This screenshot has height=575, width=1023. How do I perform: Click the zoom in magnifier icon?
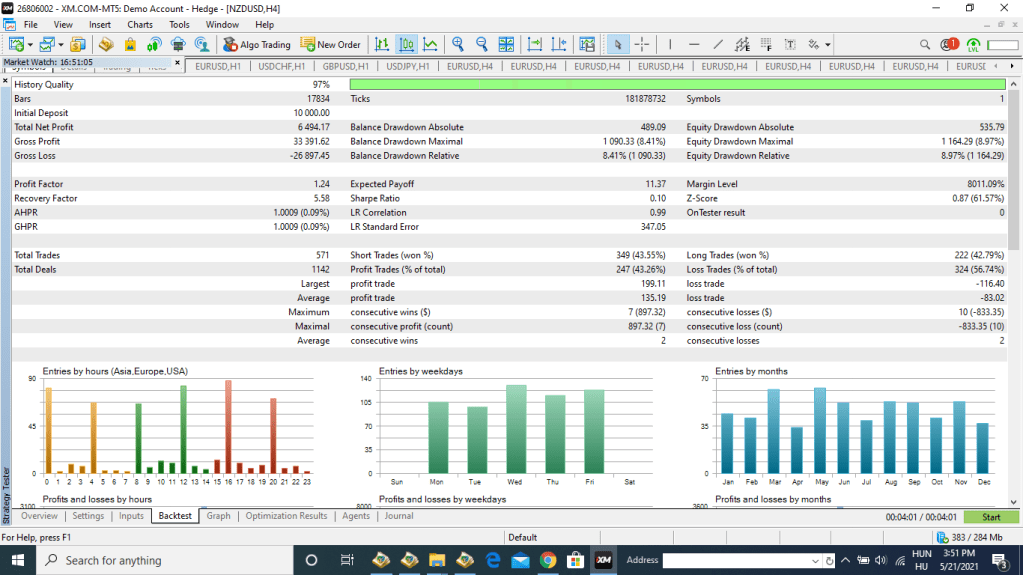click(x=458, y=44)
